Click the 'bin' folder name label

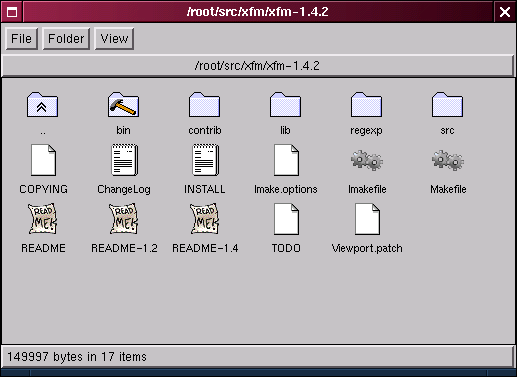[123, 130]
